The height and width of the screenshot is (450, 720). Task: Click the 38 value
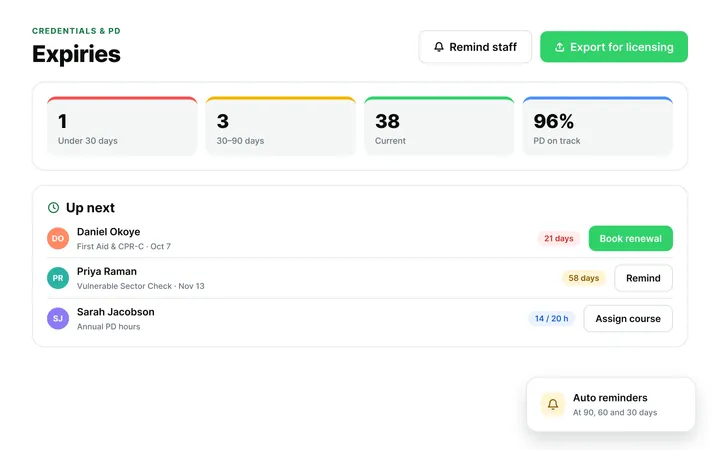[387, 121]
